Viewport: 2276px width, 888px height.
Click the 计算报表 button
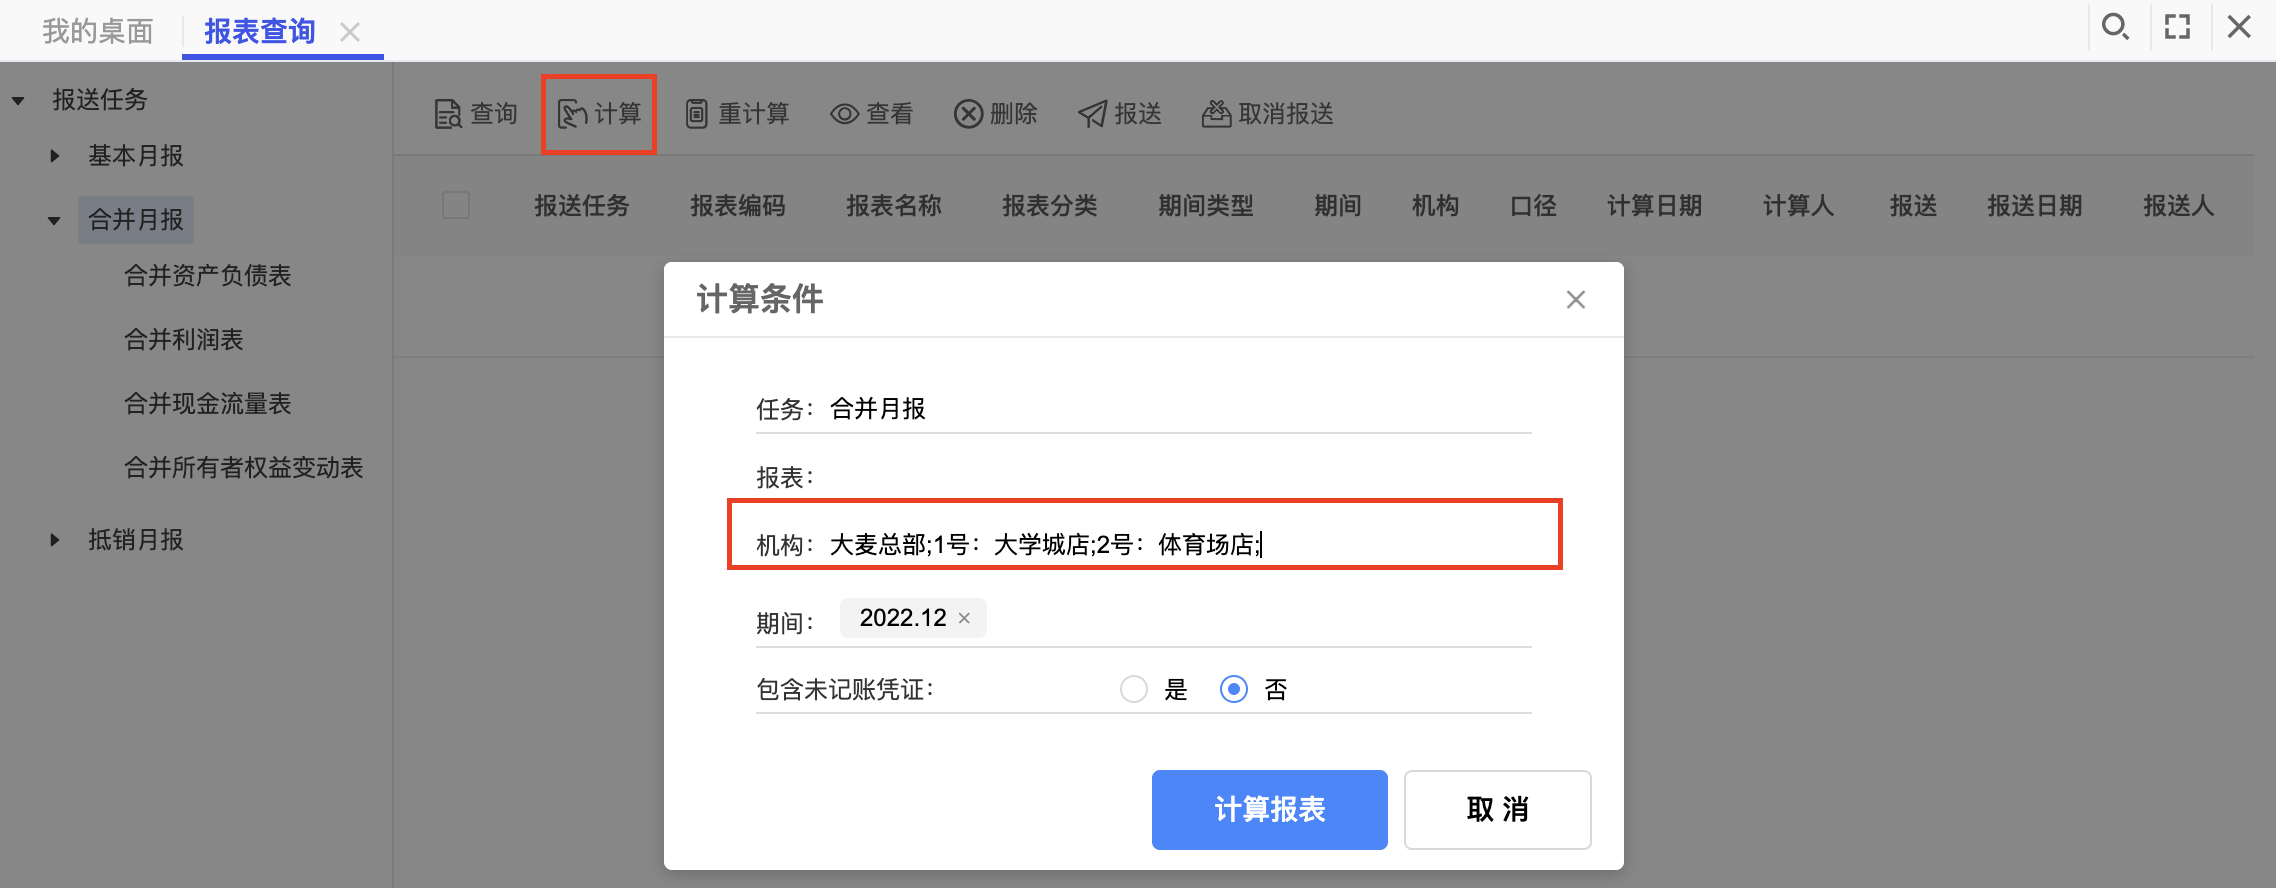[1270, 810]
